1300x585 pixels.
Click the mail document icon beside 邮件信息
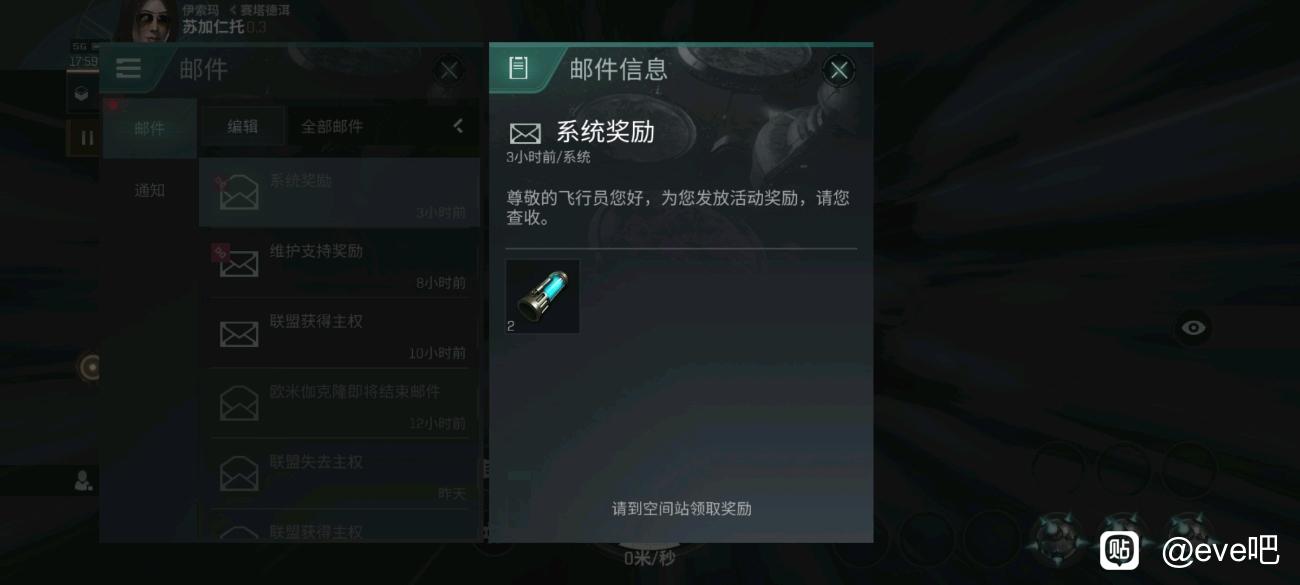tap(518, 68)
